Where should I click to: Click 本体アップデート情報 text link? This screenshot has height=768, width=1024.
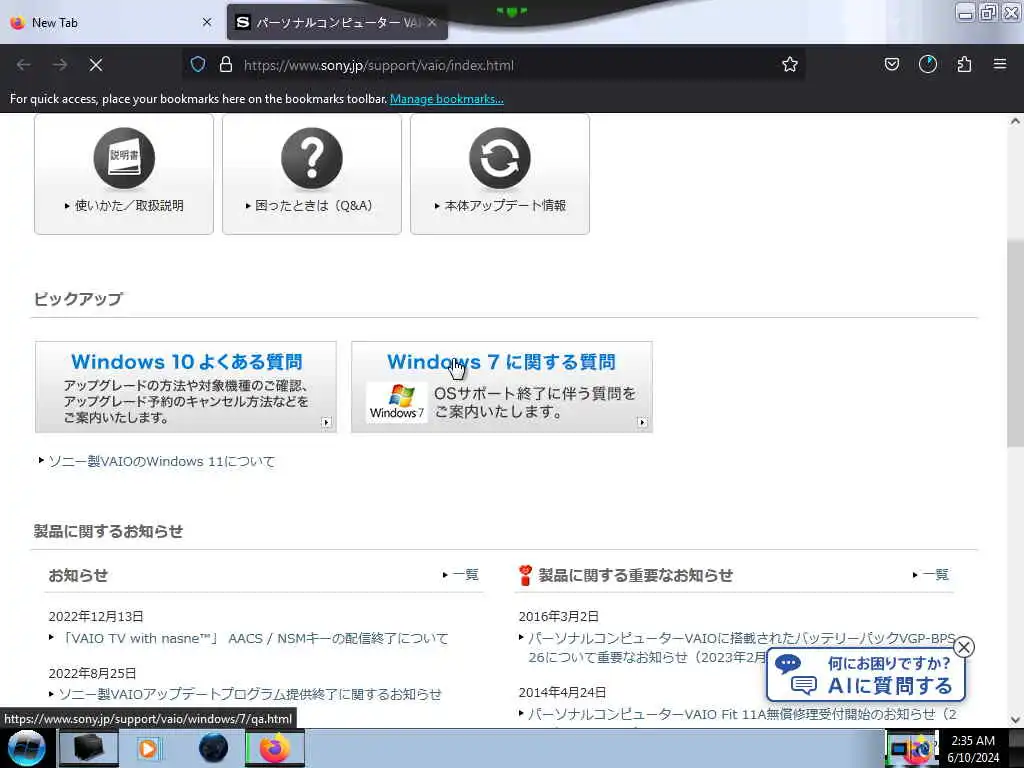(x=505, y=205)
